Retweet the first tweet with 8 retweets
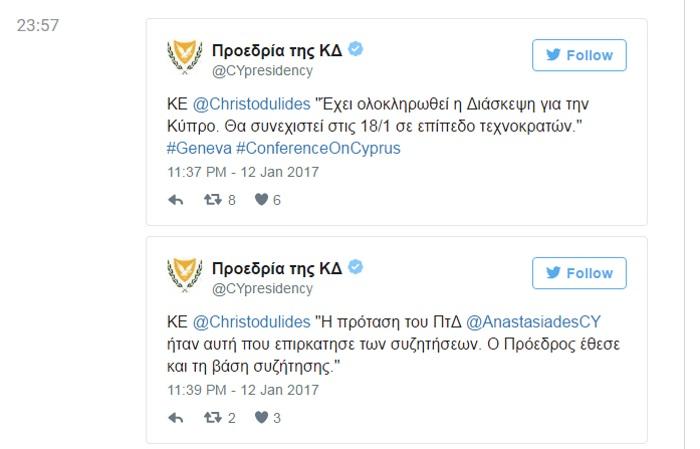 pyautogui.click(x=212, y=200)
